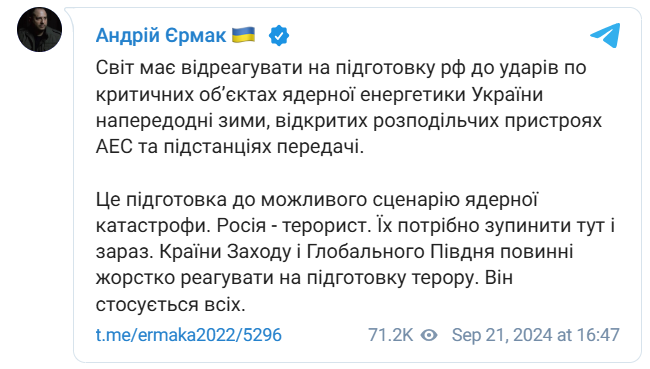Click the 71.2K view counter
This screenshot has width=650, height=369.
click(390, 335)
